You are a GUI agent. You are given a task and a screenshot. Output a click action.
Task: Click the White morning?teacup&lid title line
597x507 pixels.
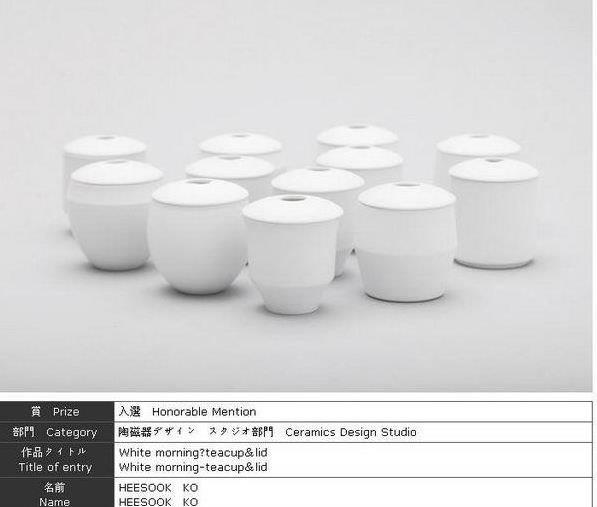pos(193,453)
